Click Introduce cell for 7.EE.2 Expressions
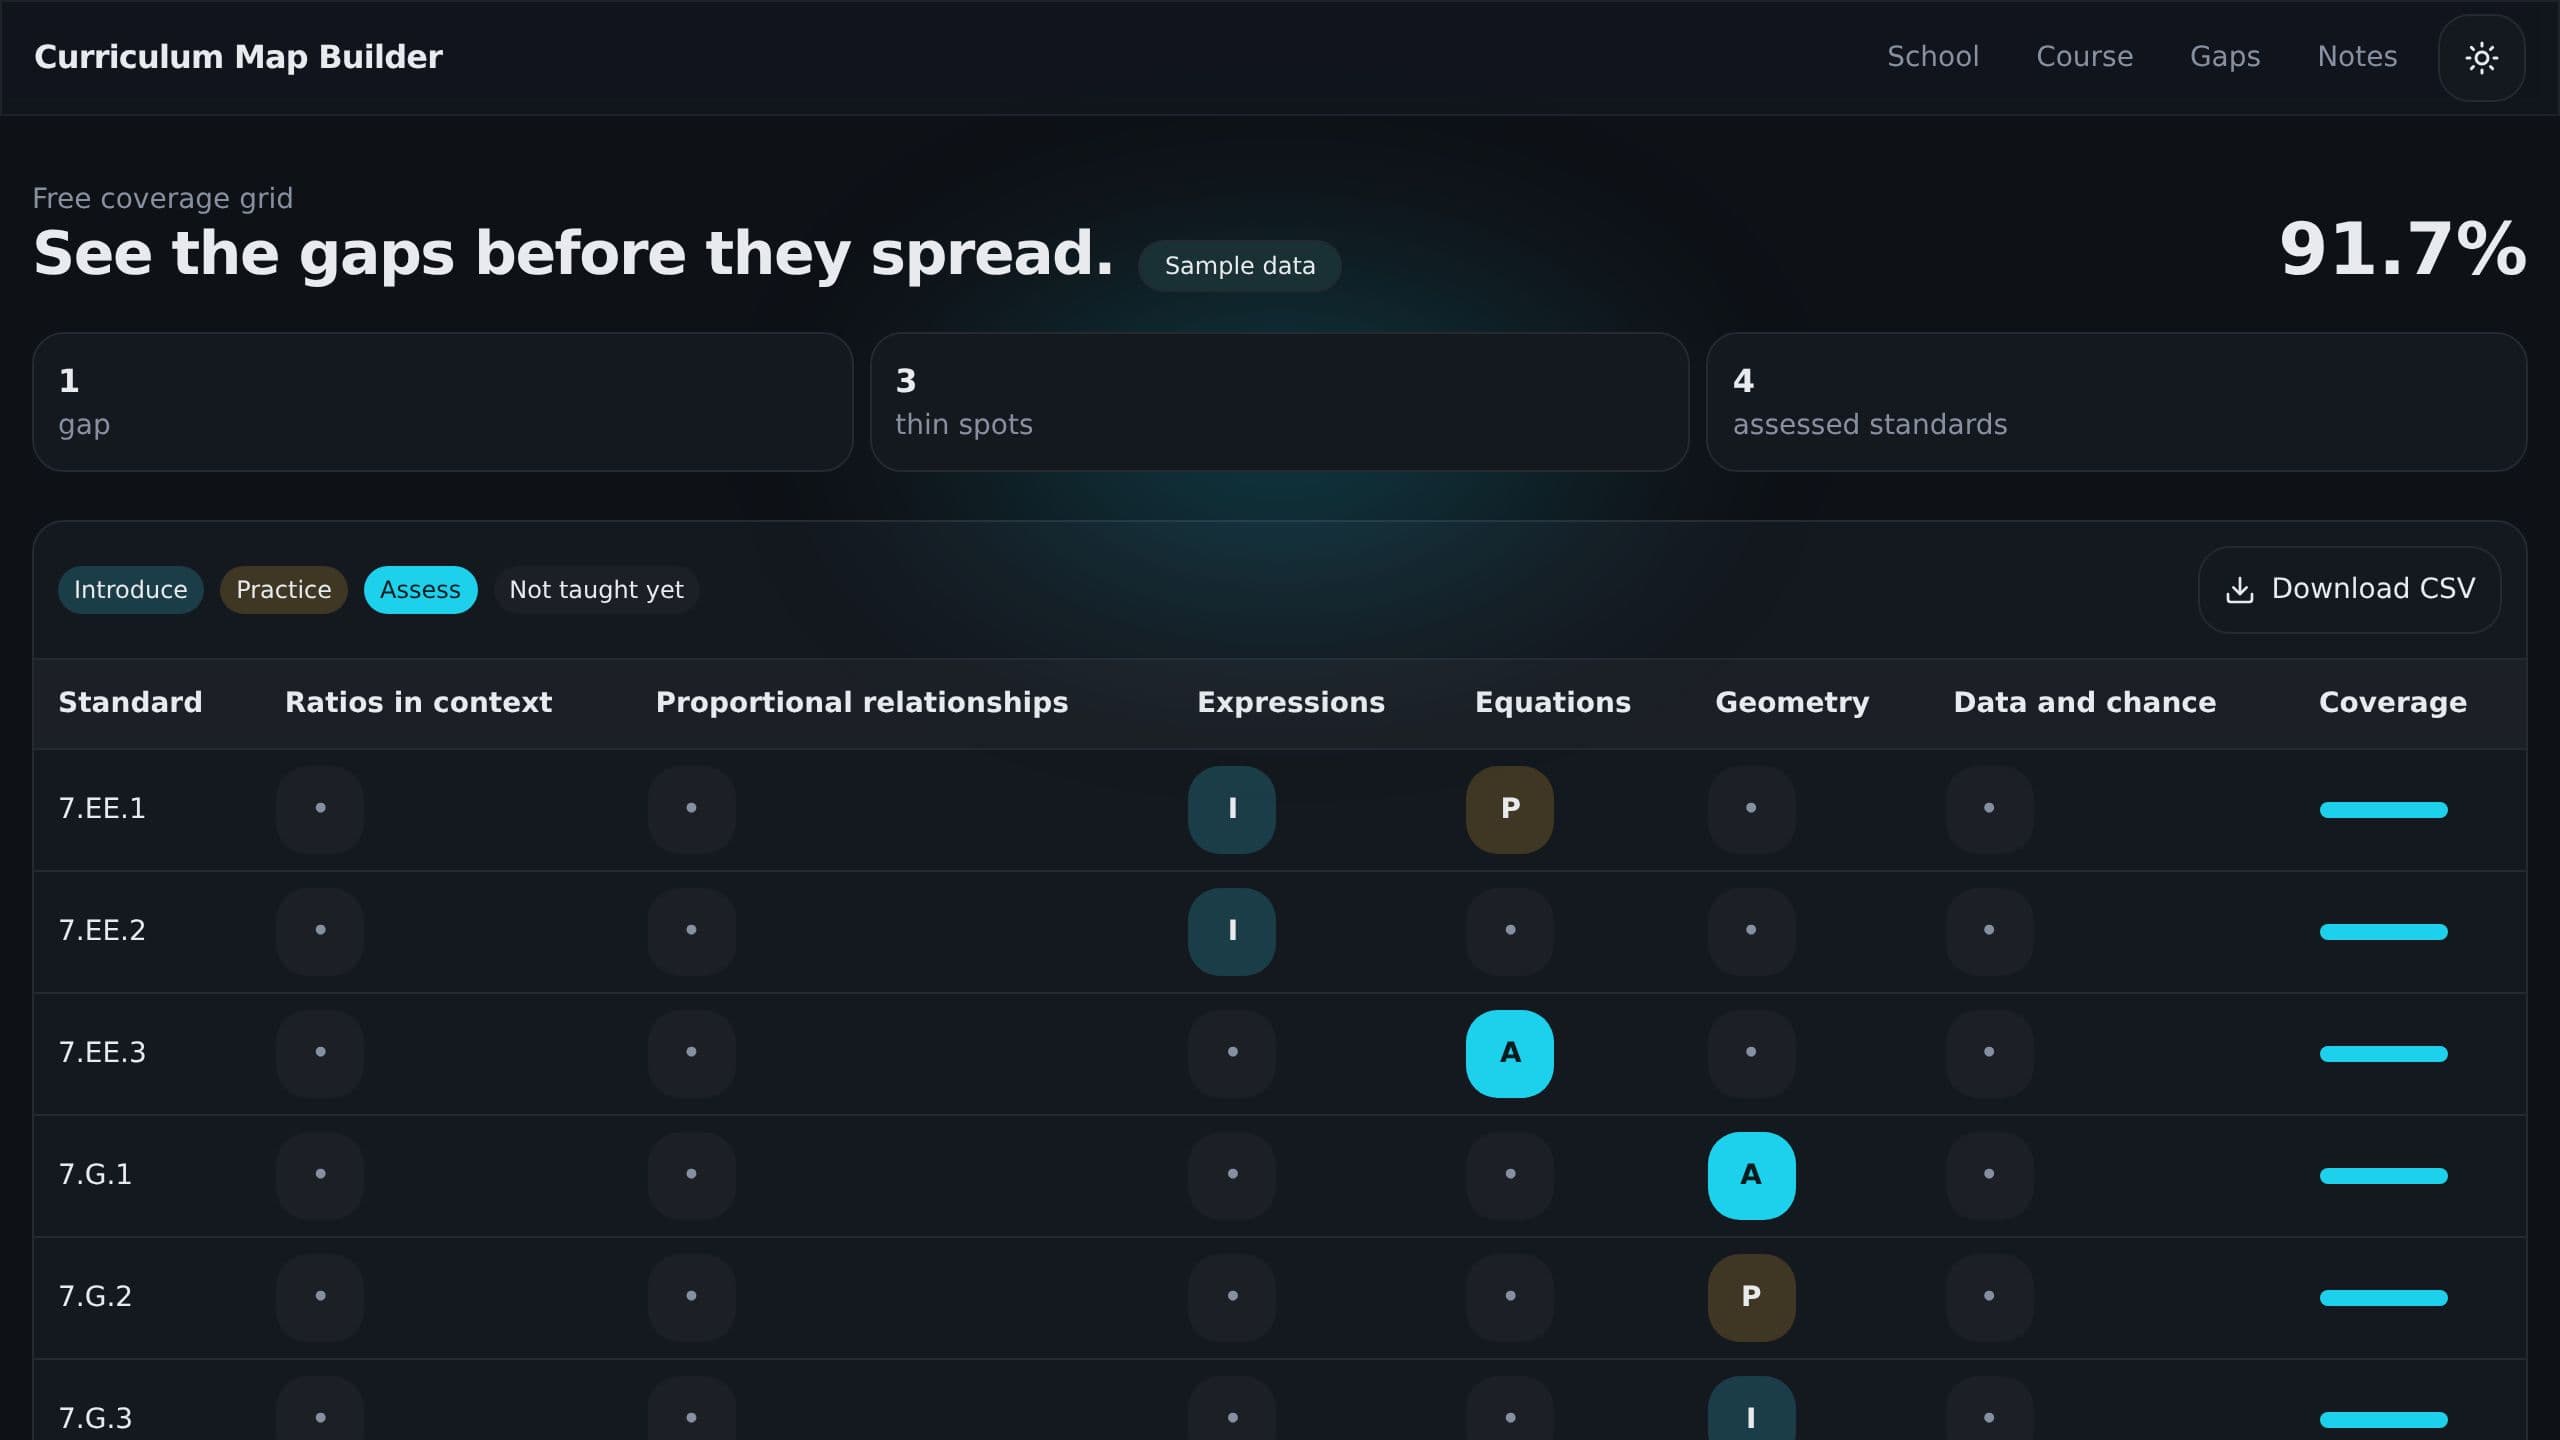Screen dimensions: 2560x1440 pyautogui.click(x=1232, y=931)
